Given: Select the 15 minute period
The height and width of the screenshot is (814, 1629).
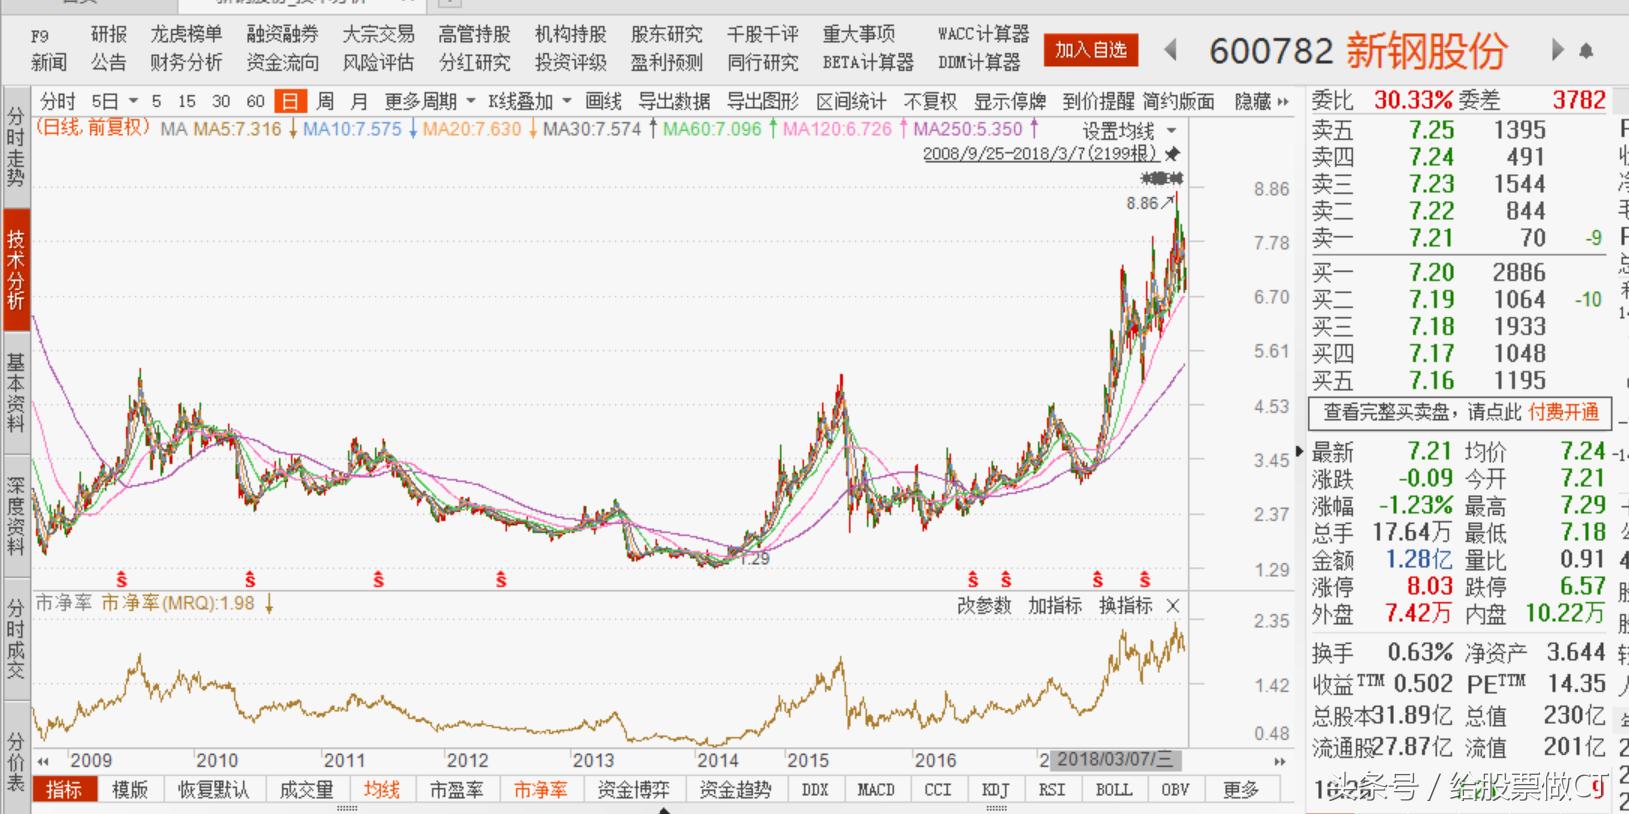Looking at the screenshot, I should [187, 102].
